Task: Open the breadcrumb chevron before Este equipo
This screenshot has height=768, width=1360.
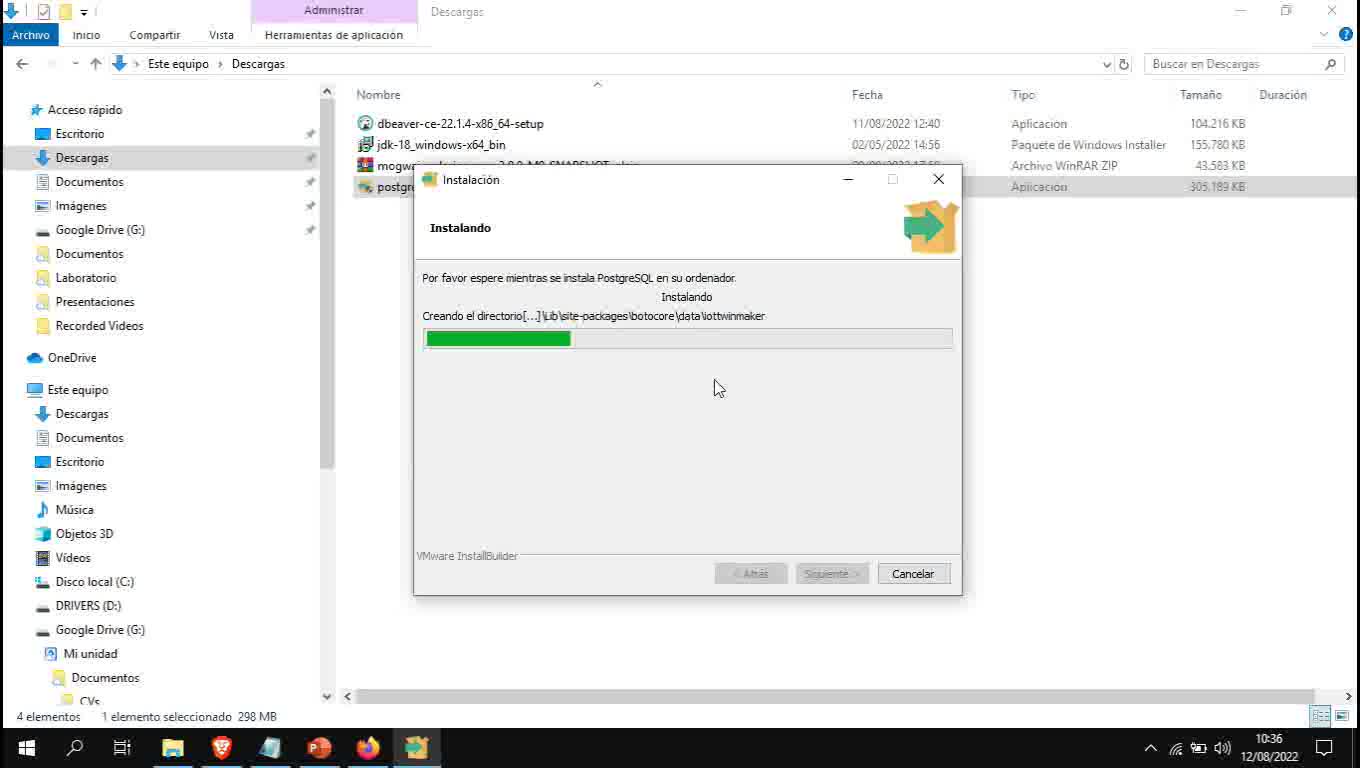Action: (138, 64)
